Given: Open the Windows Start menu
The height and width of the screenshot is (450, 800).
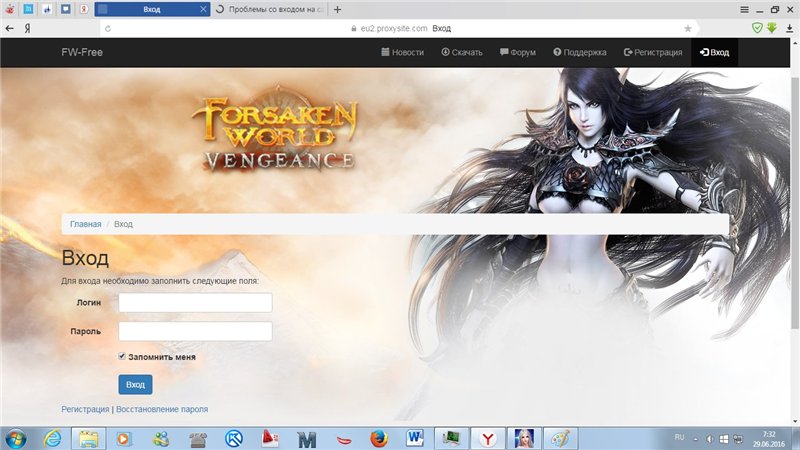Looking at the screenshot, I should tap(15, 439).
